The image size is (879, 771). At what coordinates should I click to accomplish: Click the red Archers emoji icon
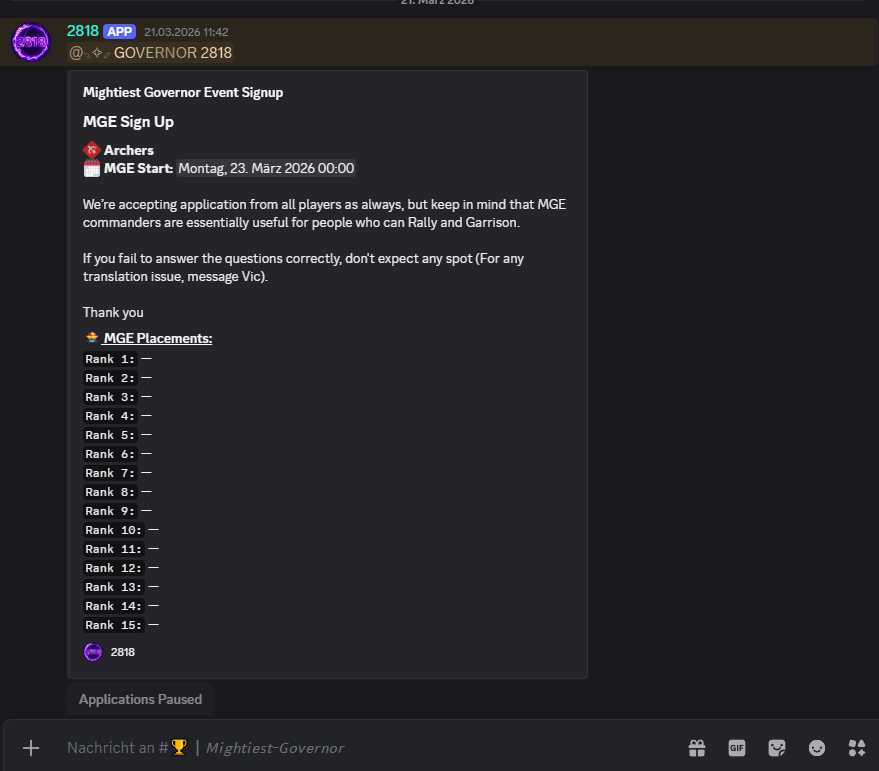[92, 150]
